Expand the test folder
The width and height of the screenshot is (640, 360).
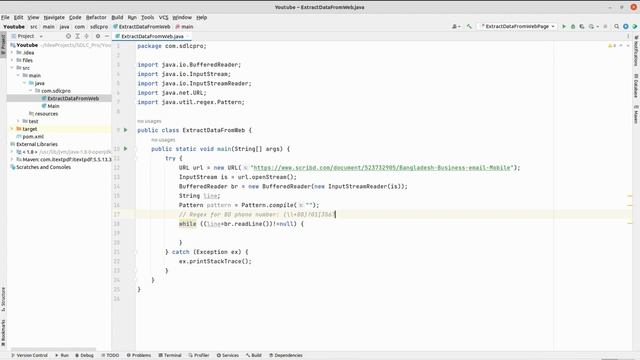[18, 121]
